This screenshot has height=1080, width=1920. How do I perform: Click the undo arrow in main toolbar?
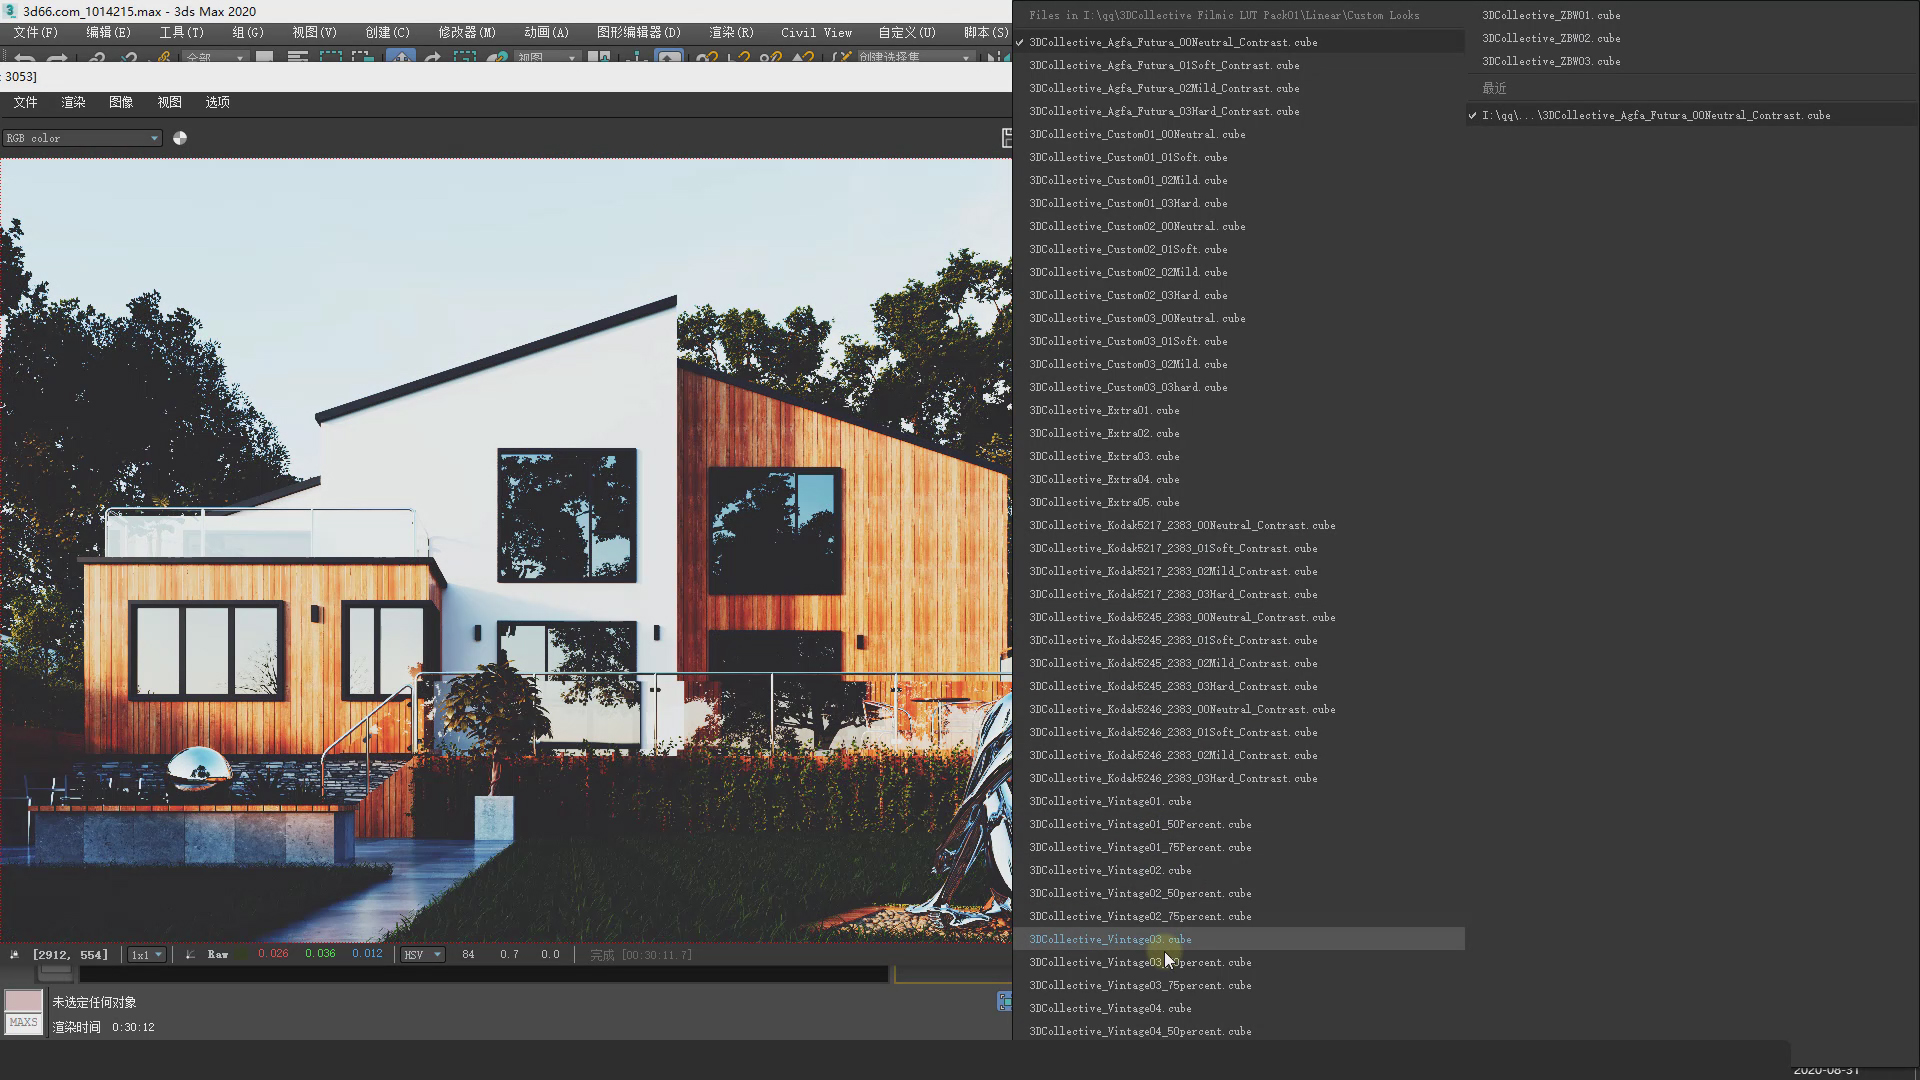(26, 59)
